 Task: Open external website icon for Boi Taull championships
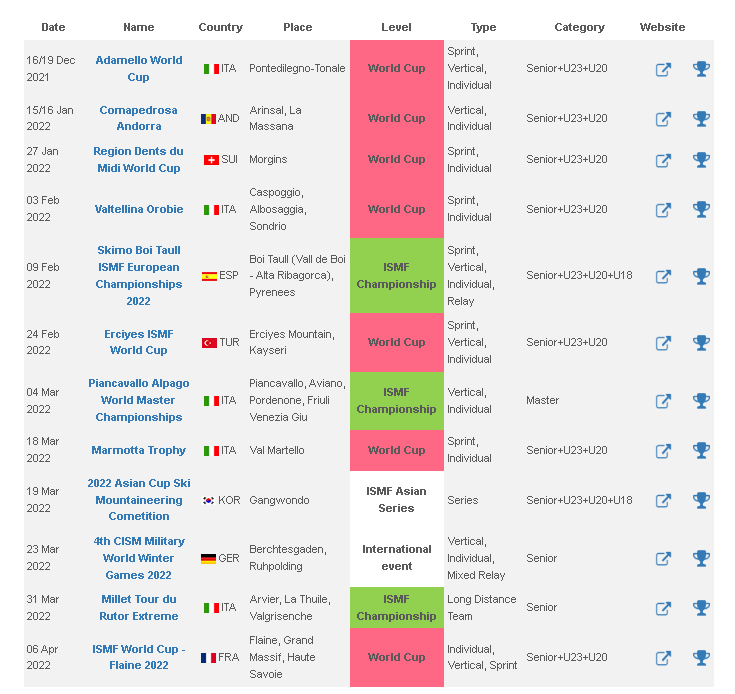click(x=663, y=276)
